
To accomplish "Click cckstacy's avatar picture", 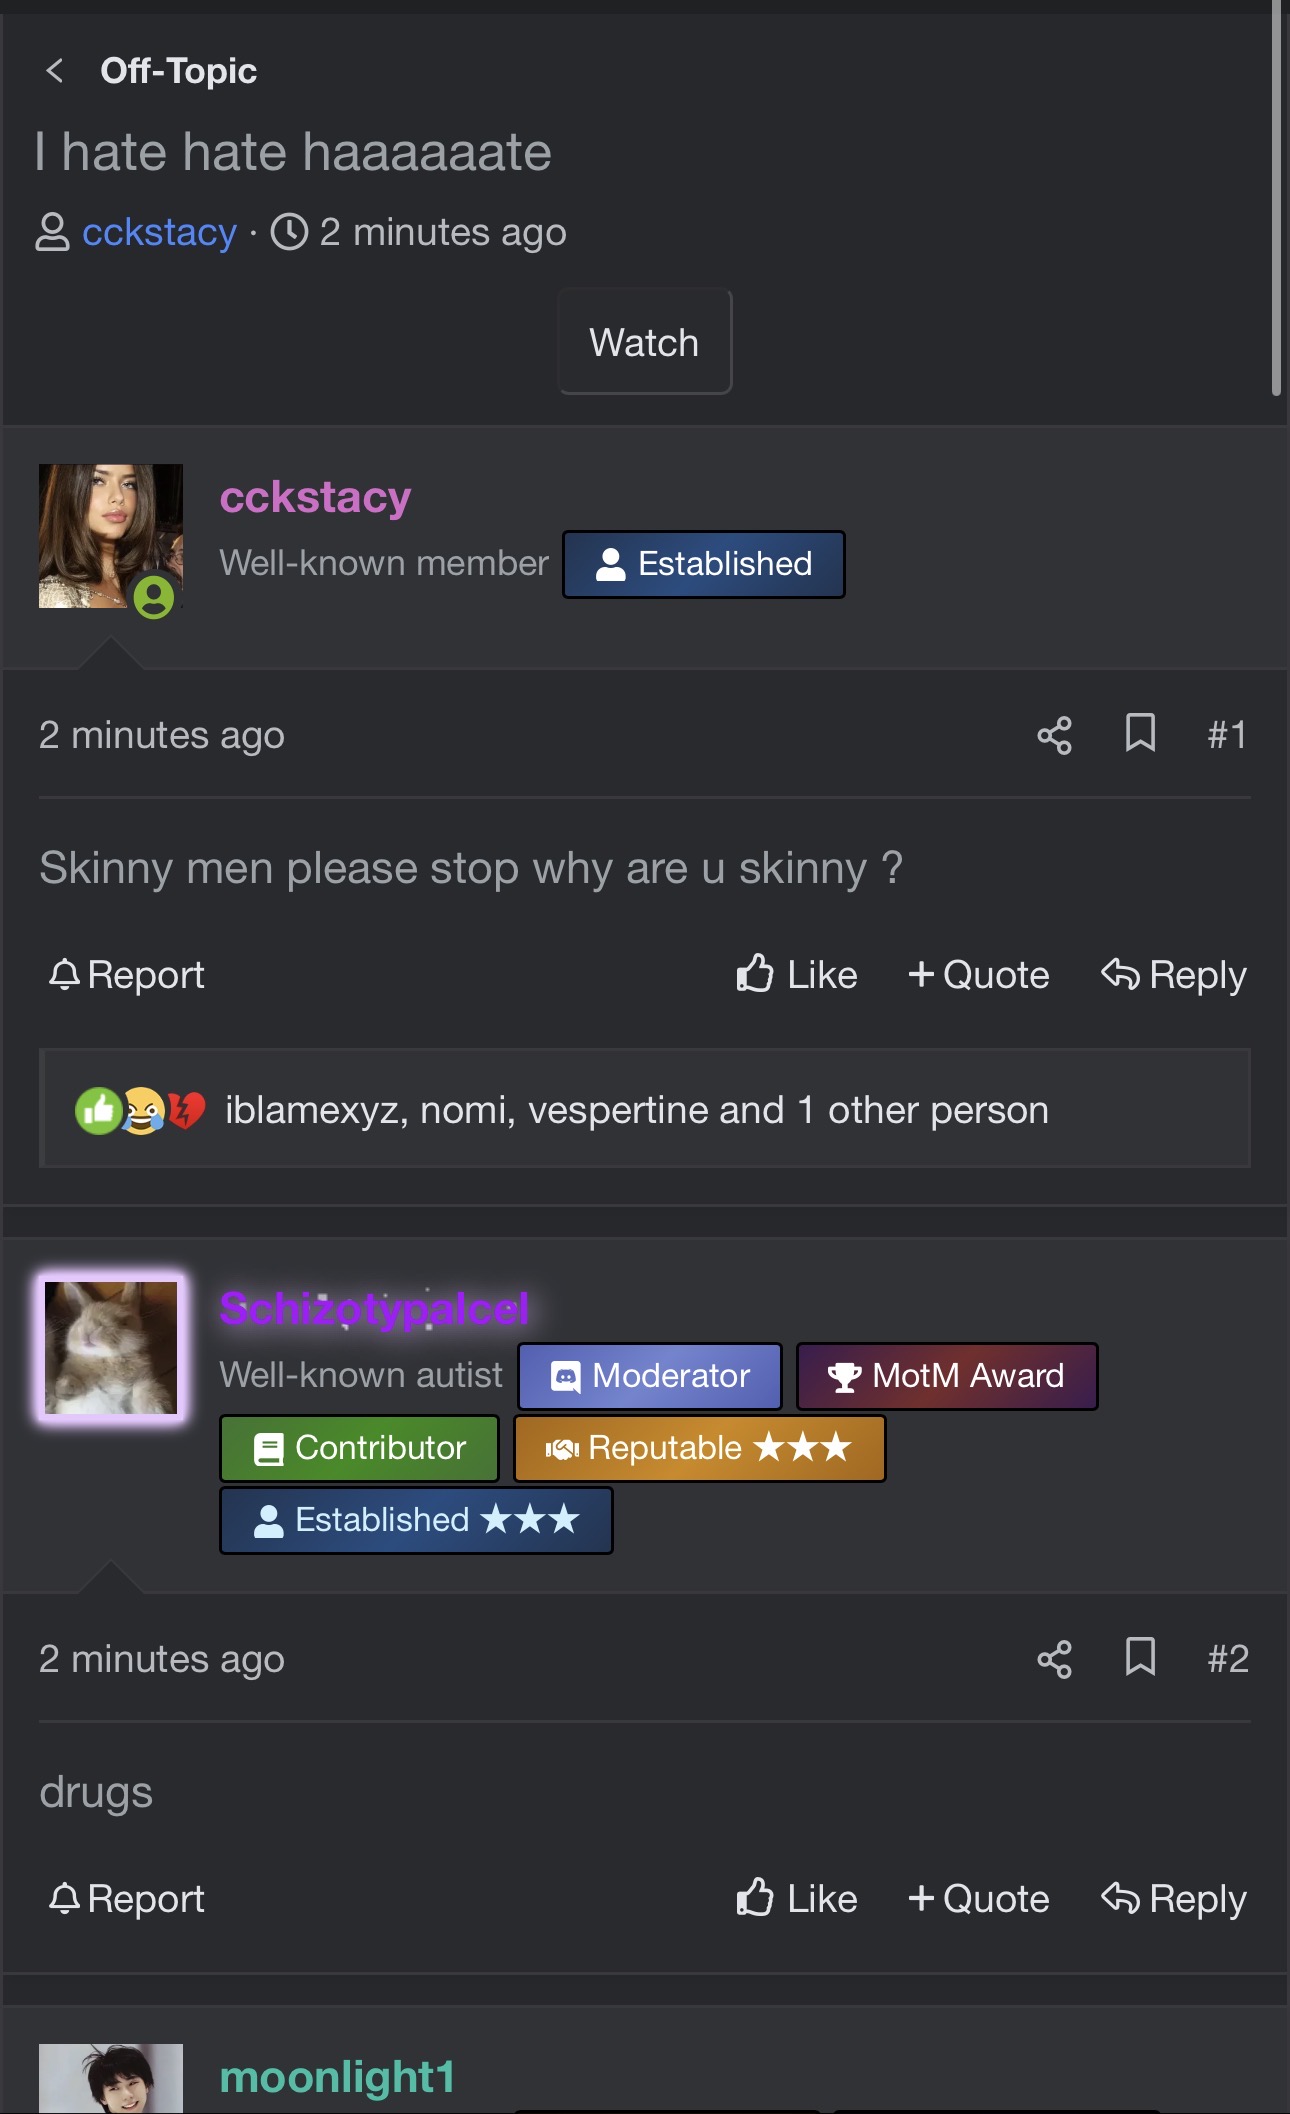I will tap(111, 536).
